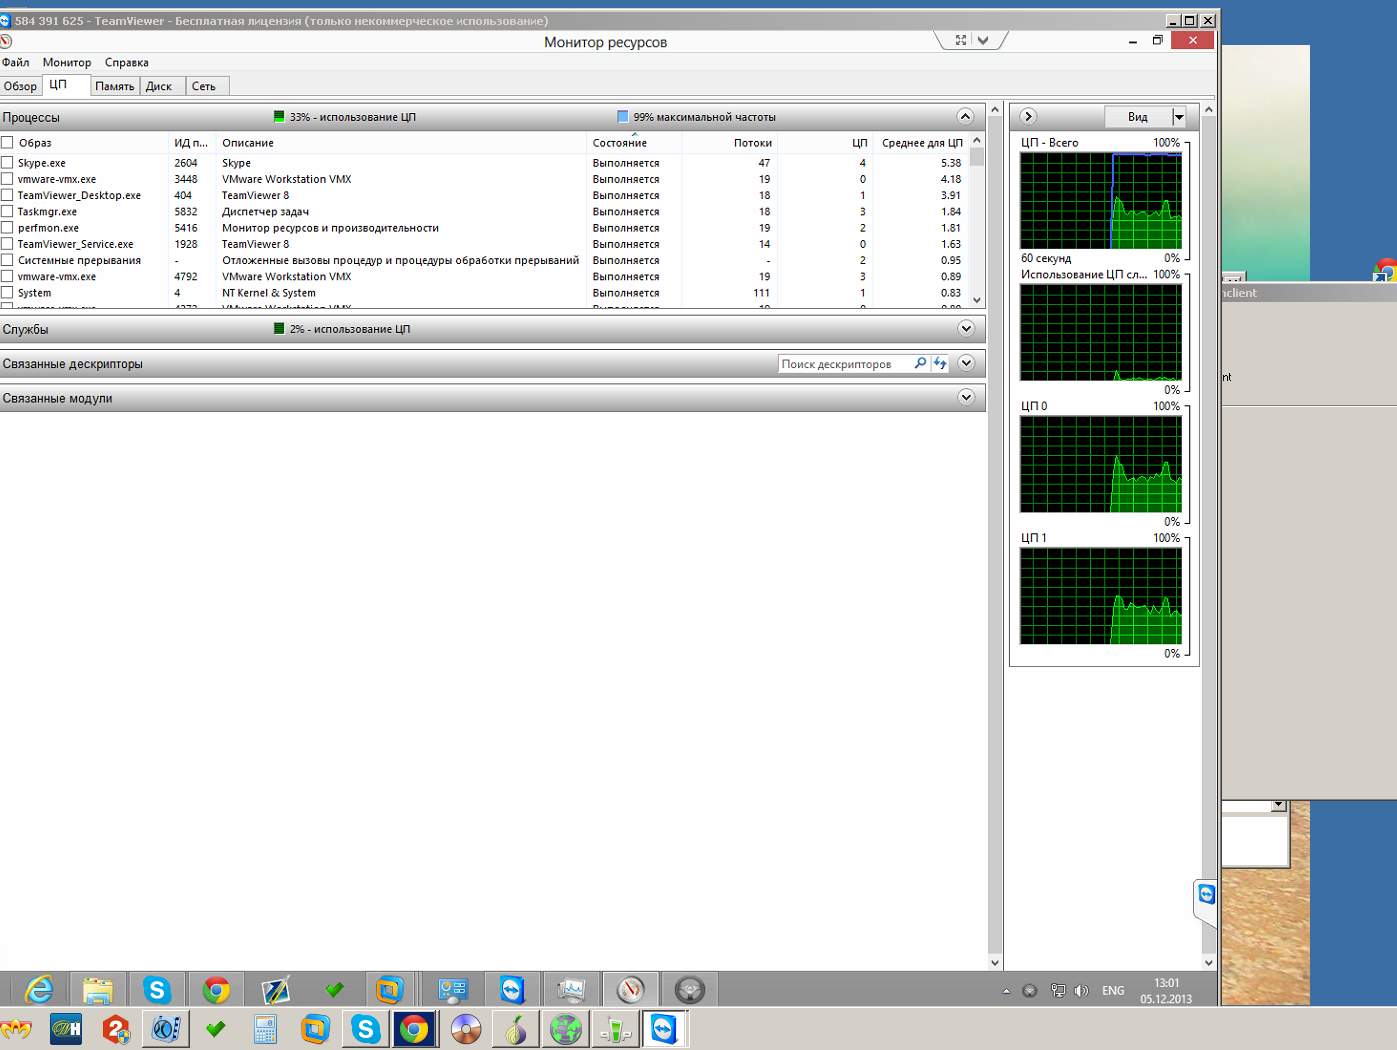Expand the Службы section
This screenshot has width=1397, height=1050.
(966, 328)
